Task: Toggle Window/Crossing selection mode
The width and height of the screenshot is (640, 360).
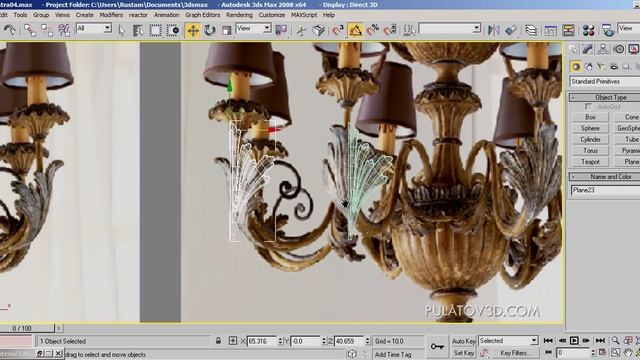Action: click(173, 30)
